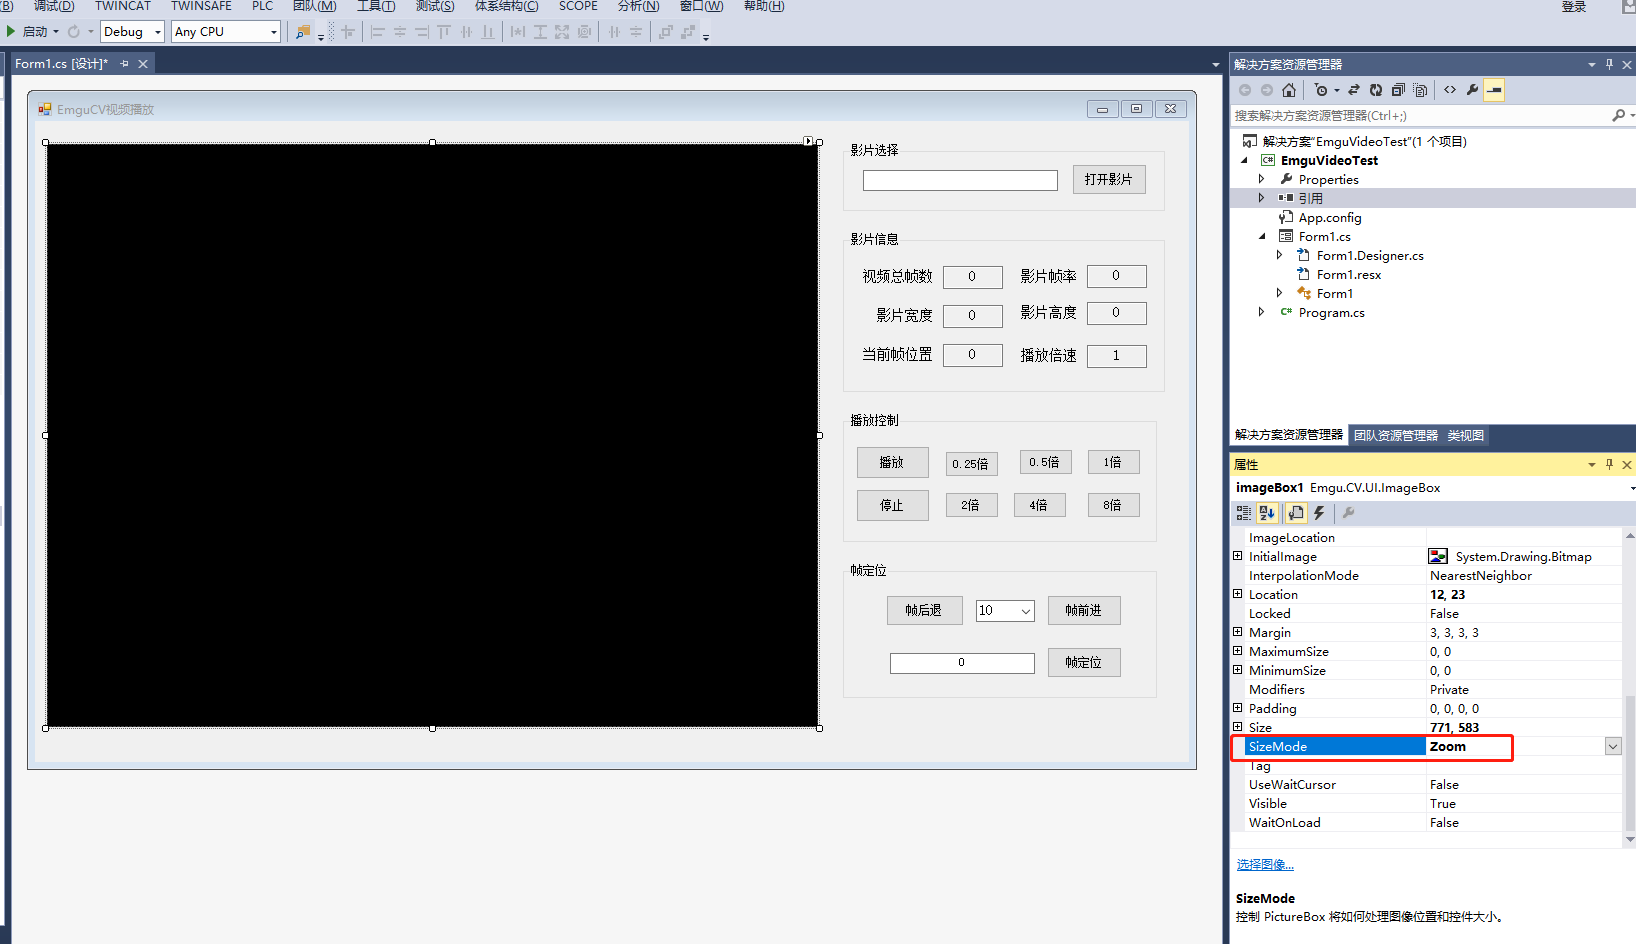
Task: Open the Debug configuration dropdown
Action: click(x=157, y=32)
